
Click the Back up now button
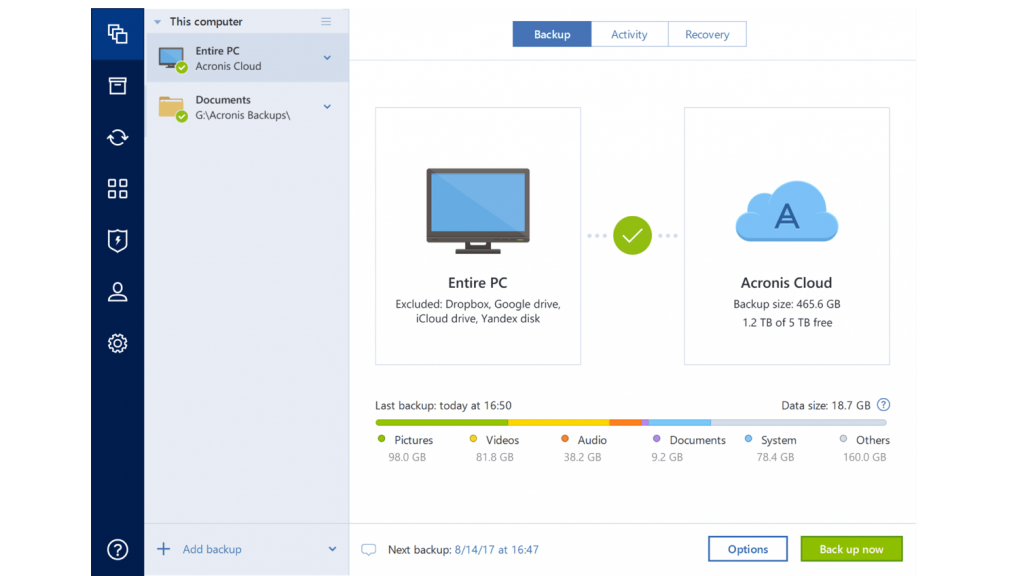[x=852, y=549]
